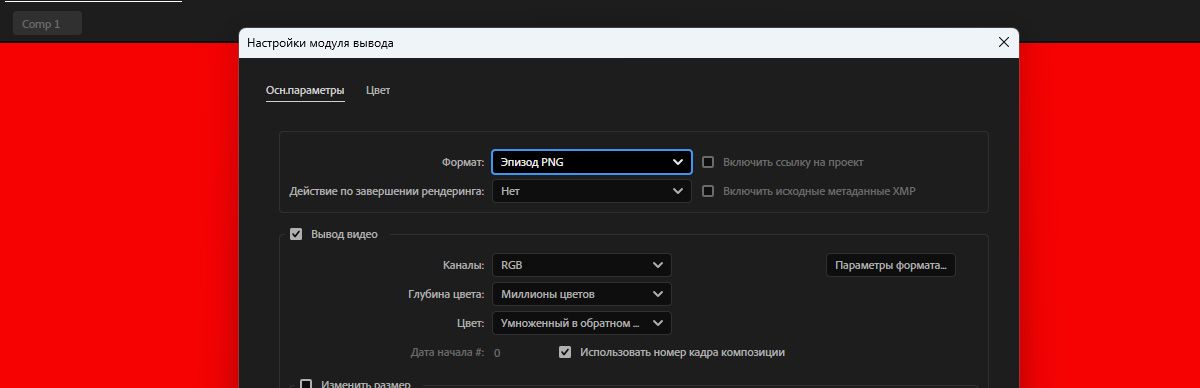Switch to the Цвет tab
The height and width of the screenshot is (388, 1200).
click(x=378, y=90)
